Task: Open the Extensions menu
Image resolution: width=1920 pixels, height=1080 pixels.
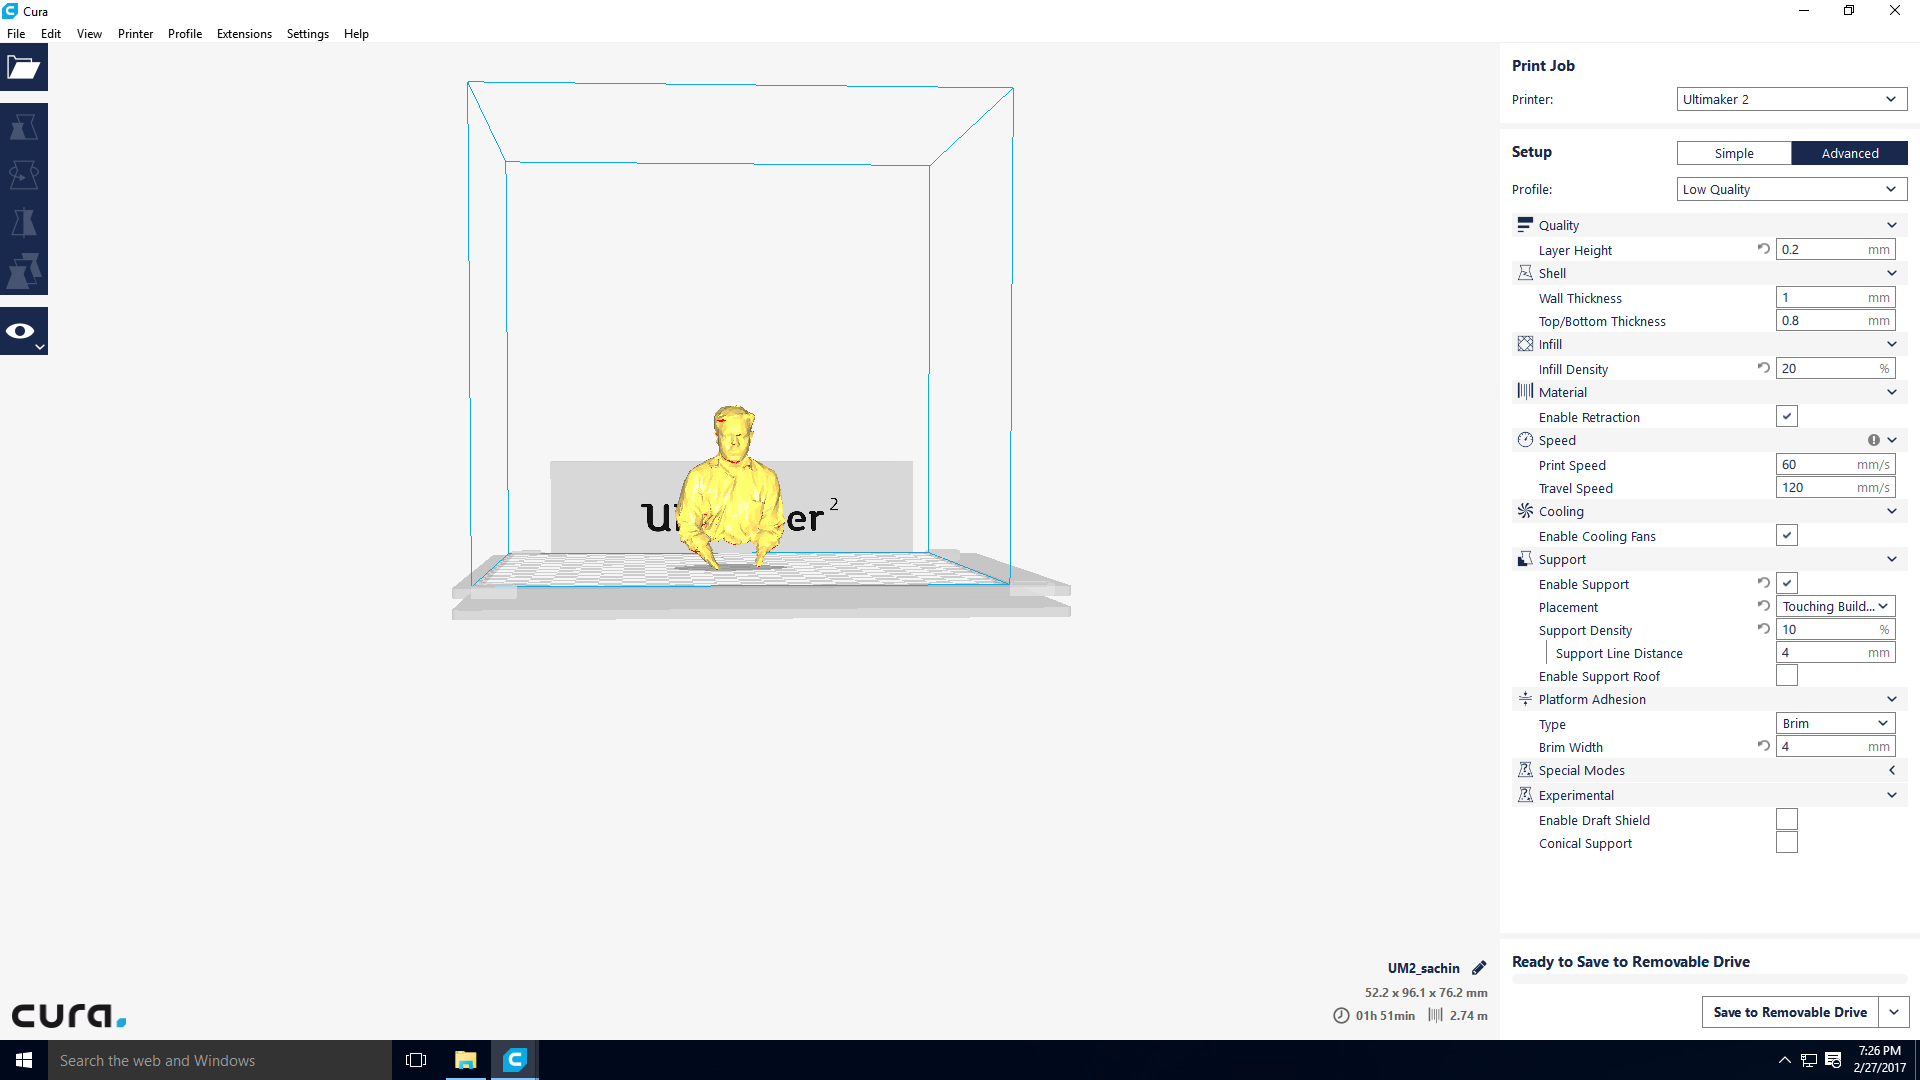Action: (244, 33)
